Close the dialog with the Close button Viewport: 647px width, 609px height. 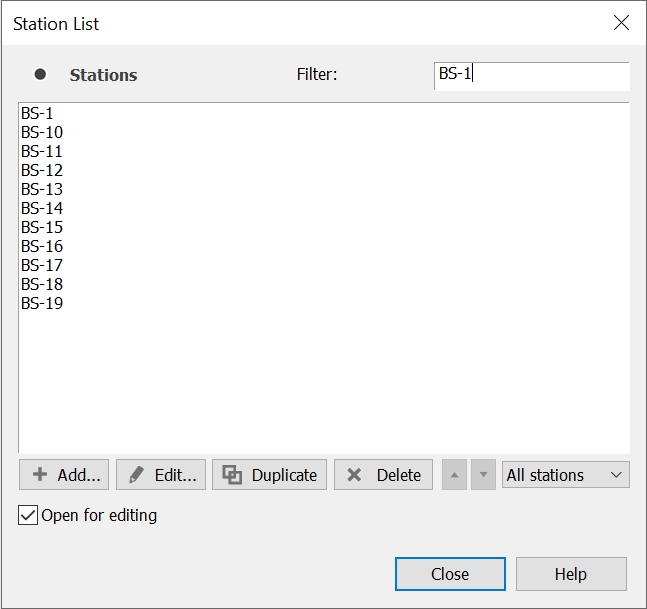450,574
